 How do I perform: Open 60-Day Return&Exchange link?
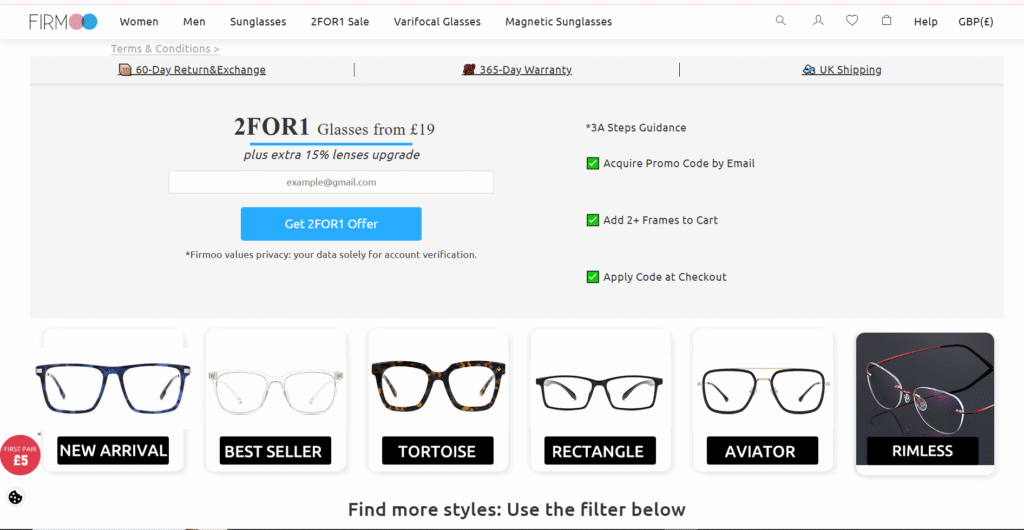pos(192,70)
